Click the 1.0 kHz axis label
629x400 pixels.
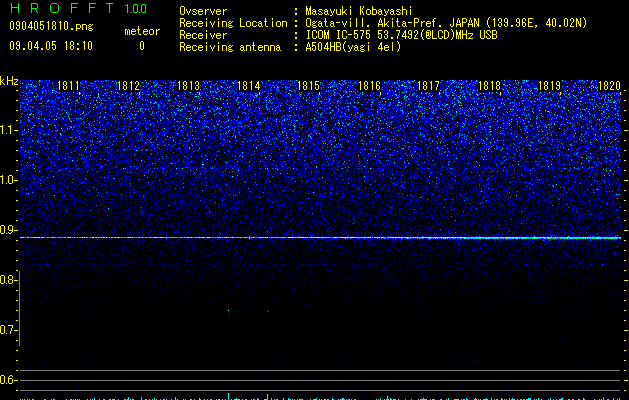pos(9,180)
